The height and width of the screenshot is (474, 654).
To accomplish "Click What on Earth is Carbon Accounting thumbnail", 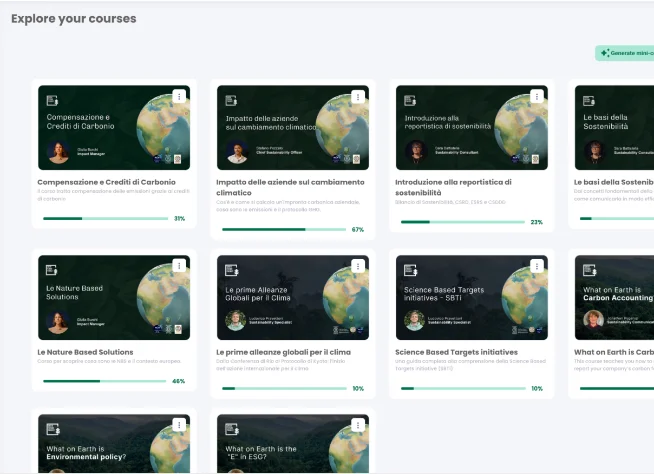I will coord(614,298).
